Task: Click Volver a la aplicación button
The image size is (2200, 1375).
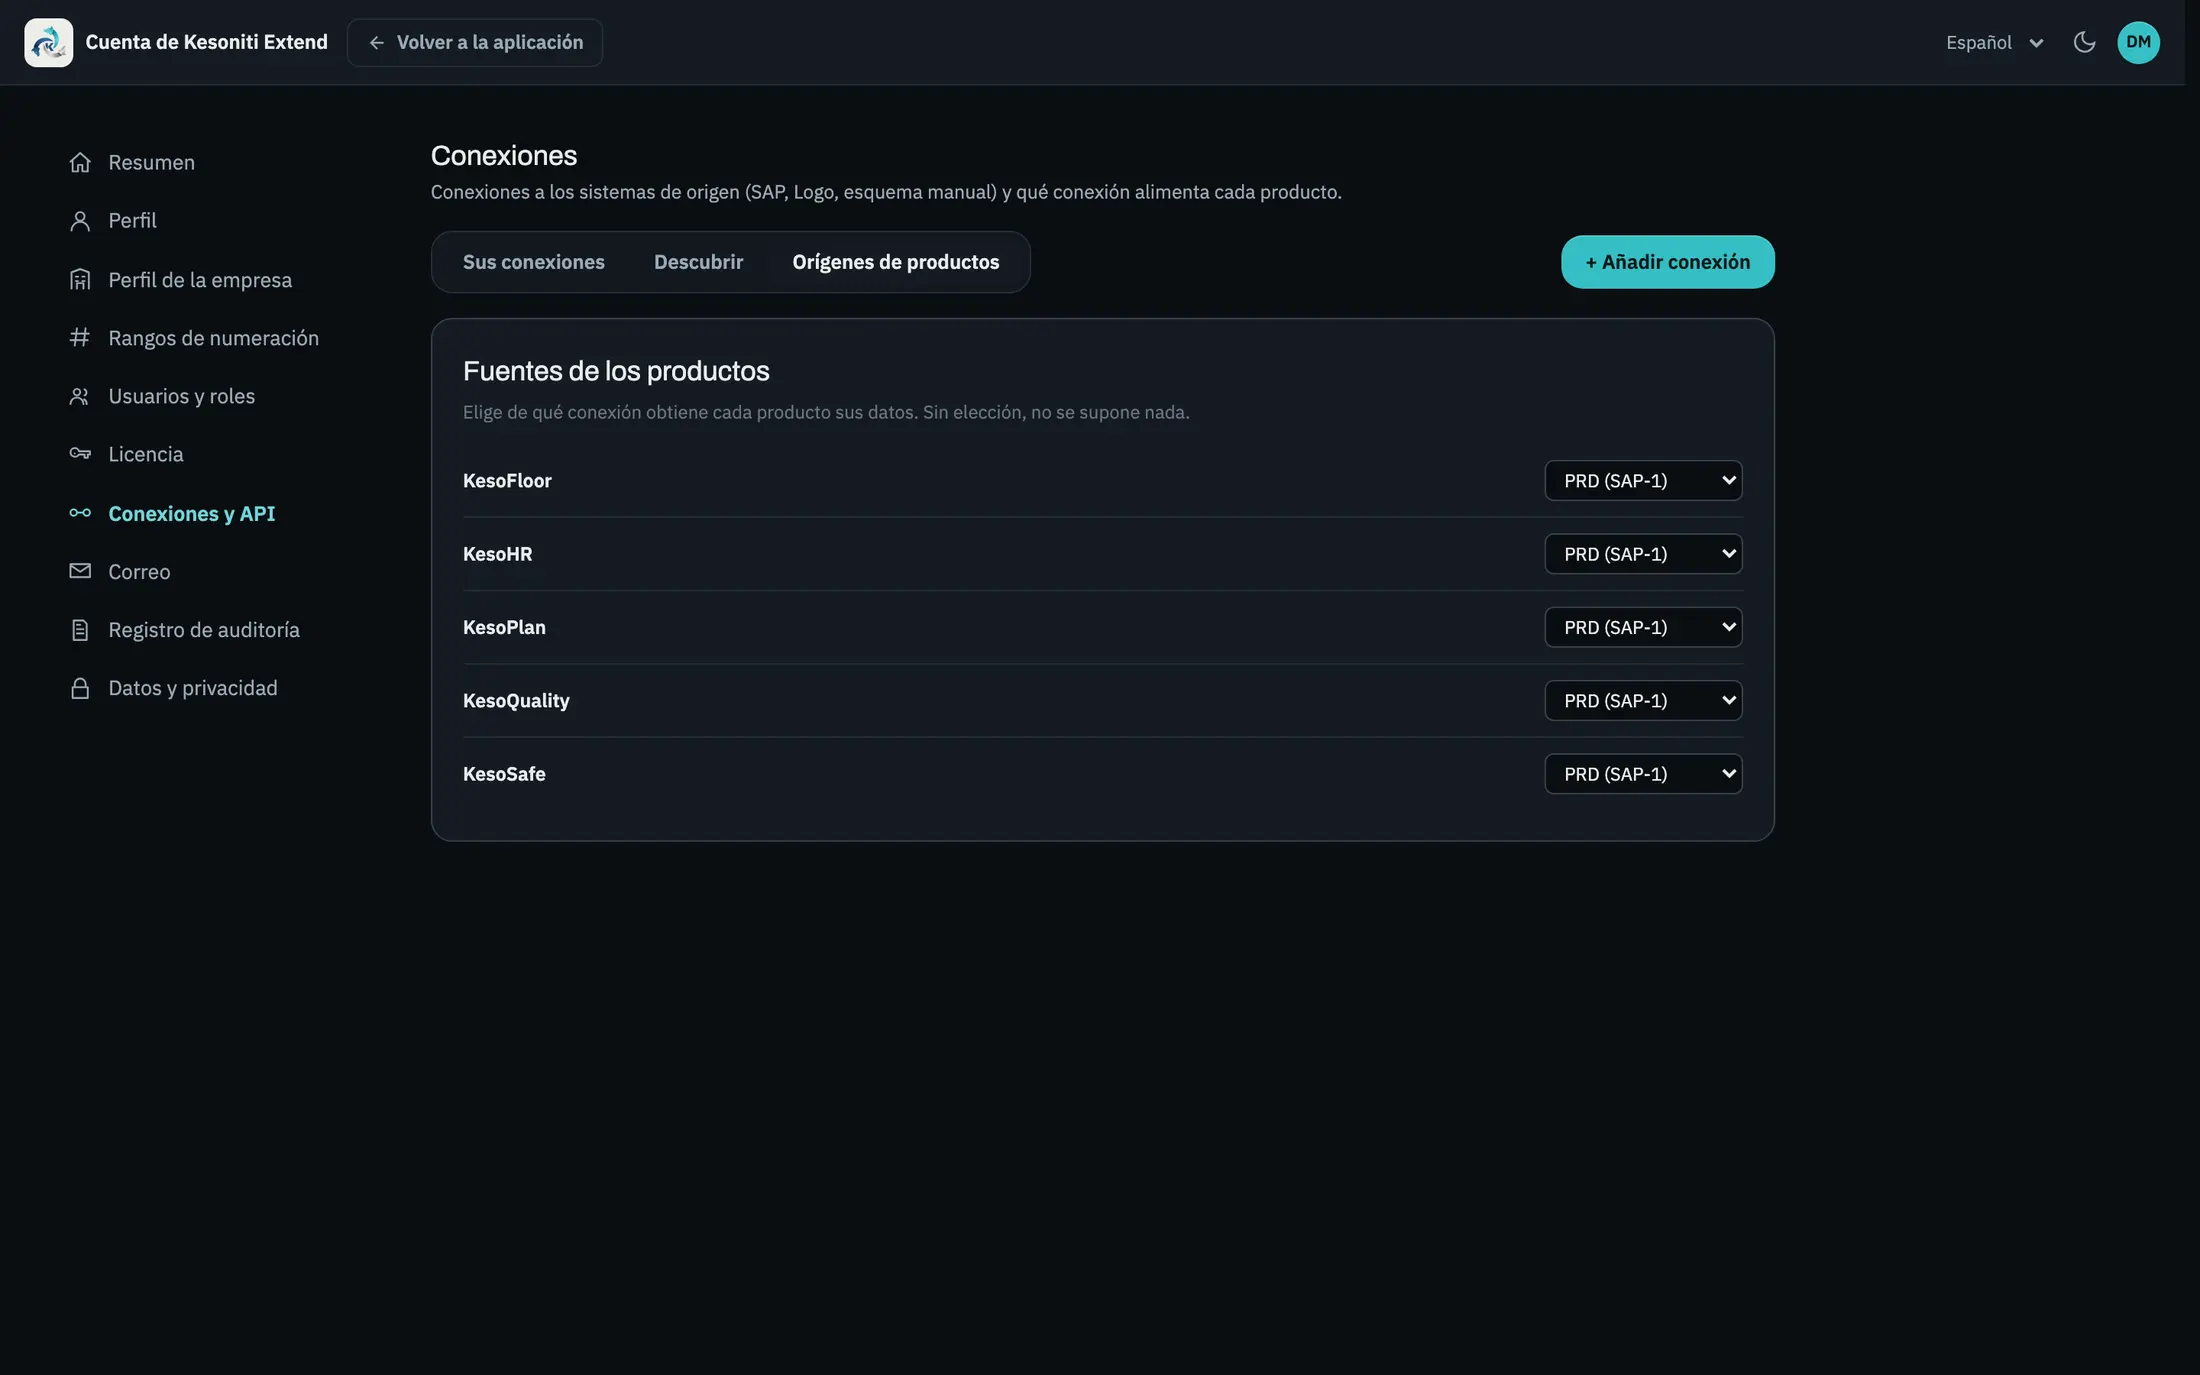Action: pos(475,42)
